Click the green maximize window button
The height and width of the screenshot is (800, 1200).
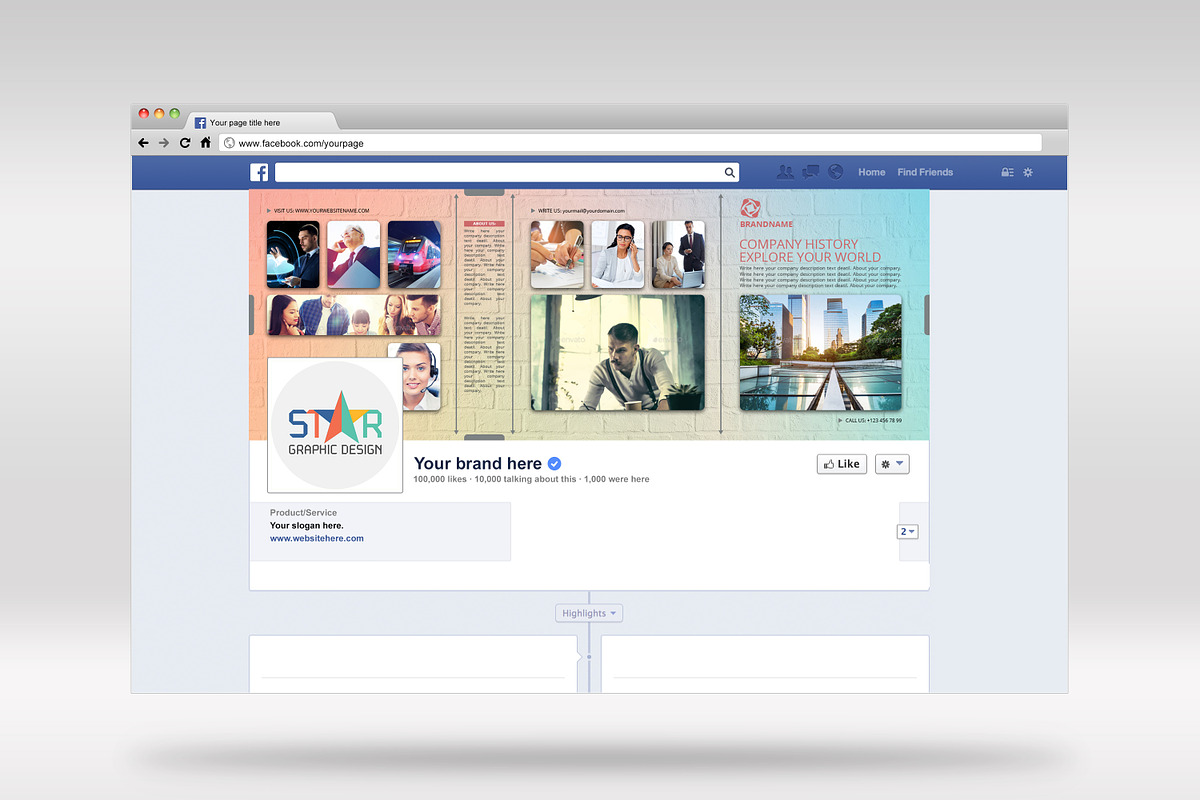point(174,114)
